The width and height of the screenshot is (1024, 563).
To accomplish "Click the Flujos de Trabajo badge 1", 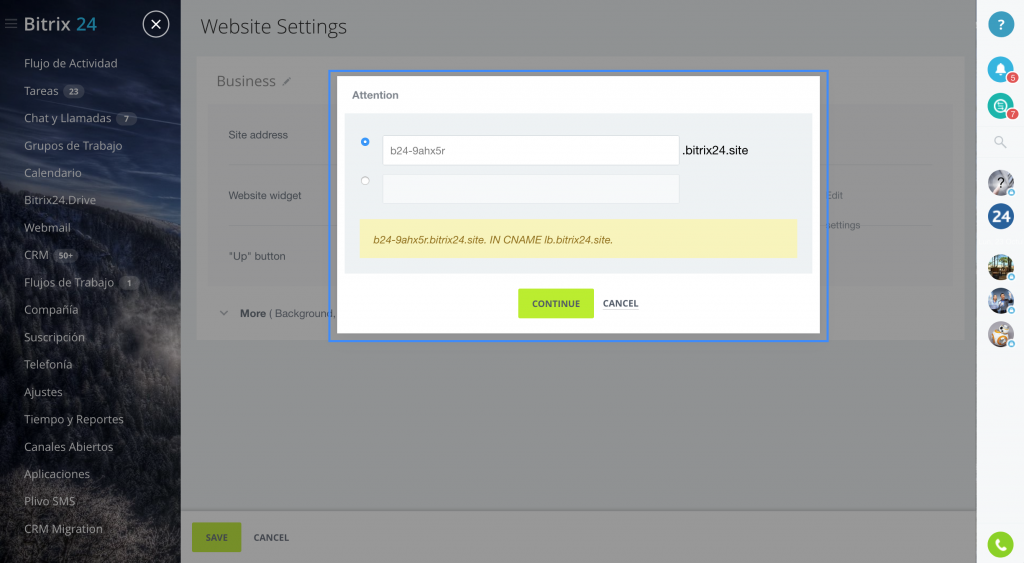I will pyautogui.click(x=129, y=283).
